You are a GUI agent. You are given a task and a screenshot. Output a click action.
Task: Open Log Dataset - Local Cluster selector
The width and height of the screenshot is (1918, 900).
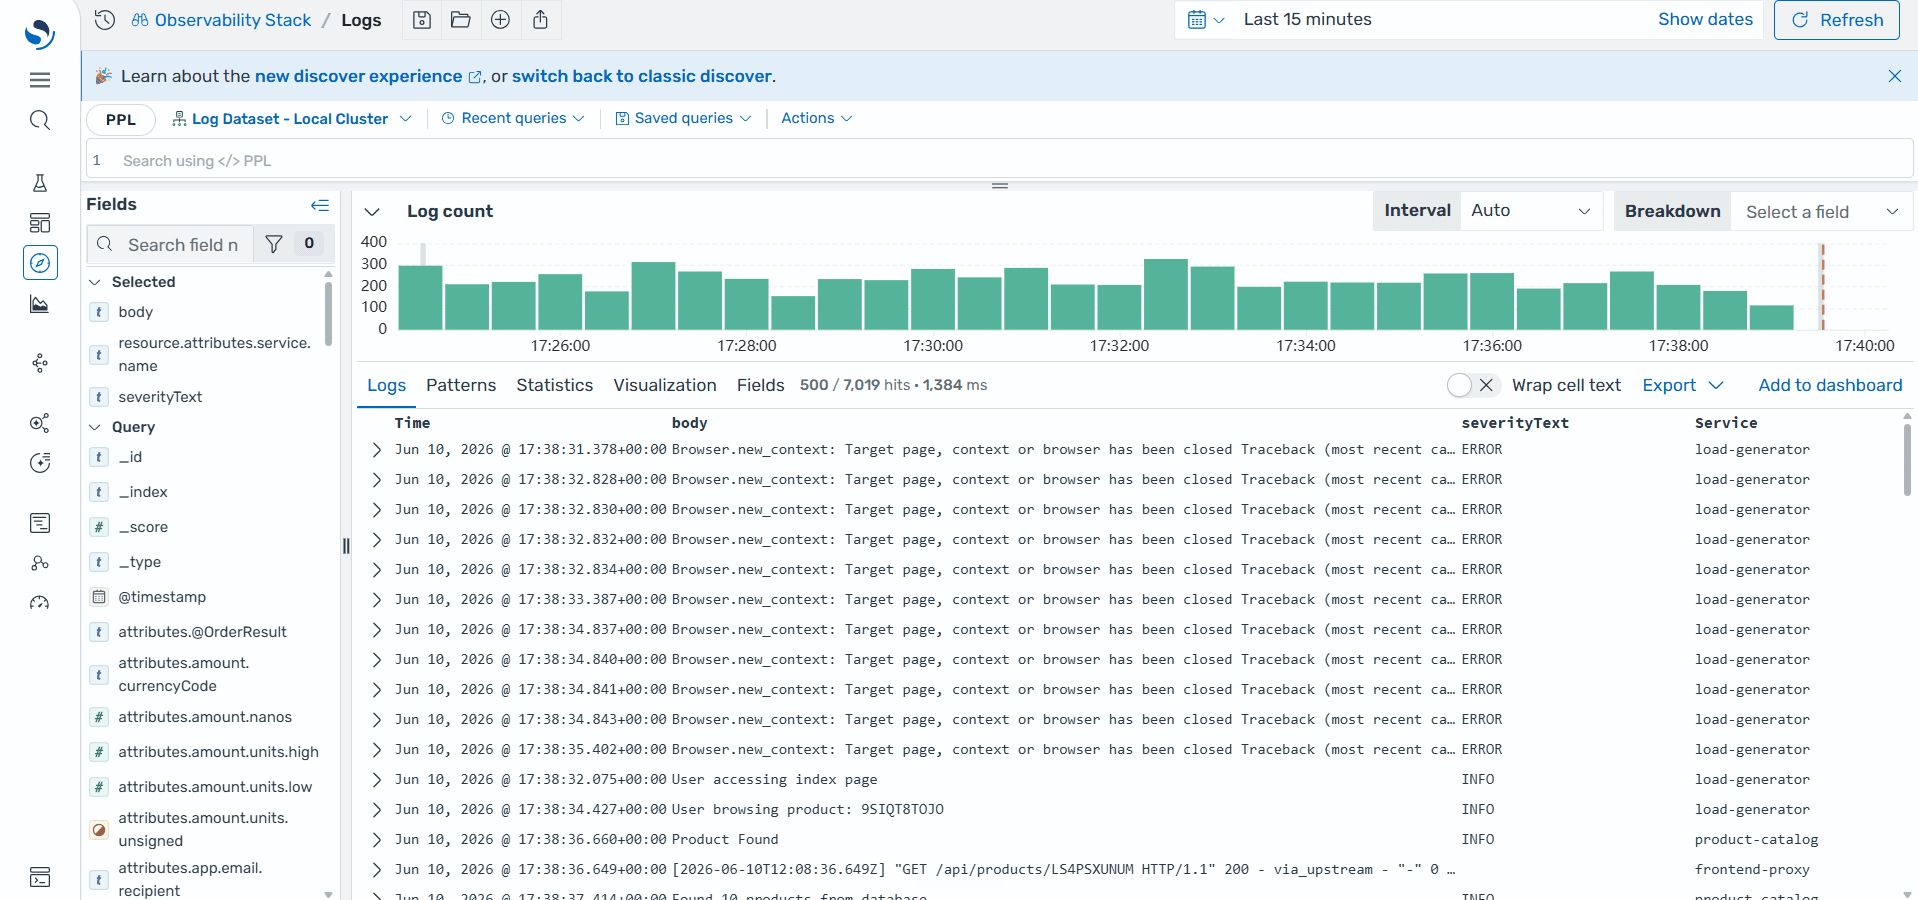coord(292,119)
